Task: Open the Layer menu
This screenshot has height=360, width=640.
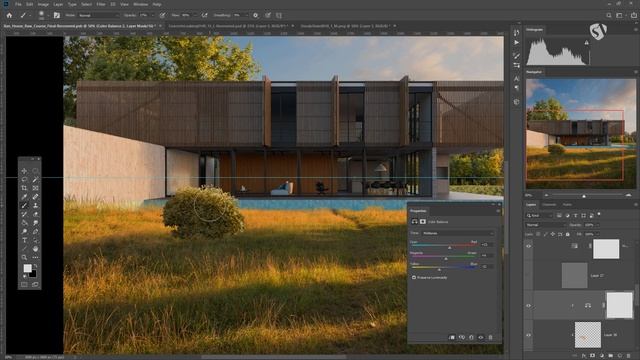Action: click(58, 4)
